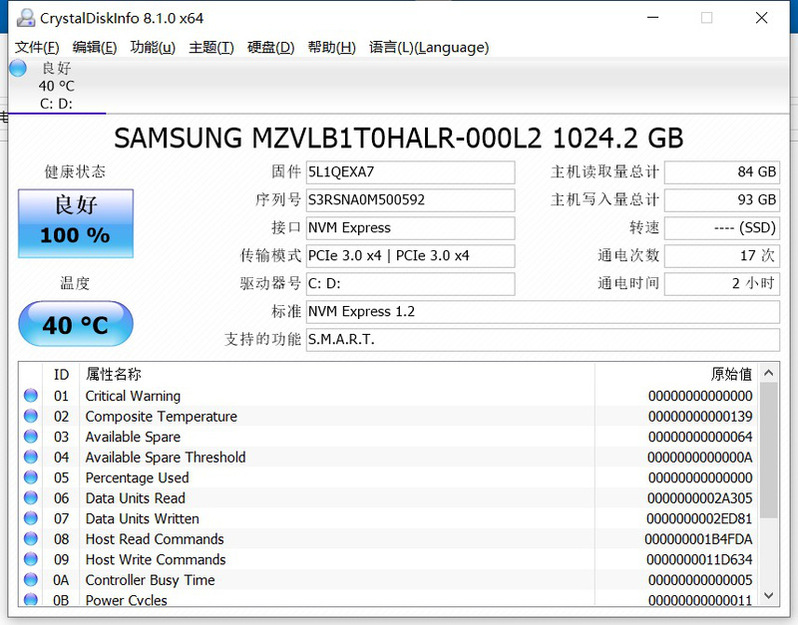
Task: Click the power on hours value 2 小时
Action: (722, 283)
